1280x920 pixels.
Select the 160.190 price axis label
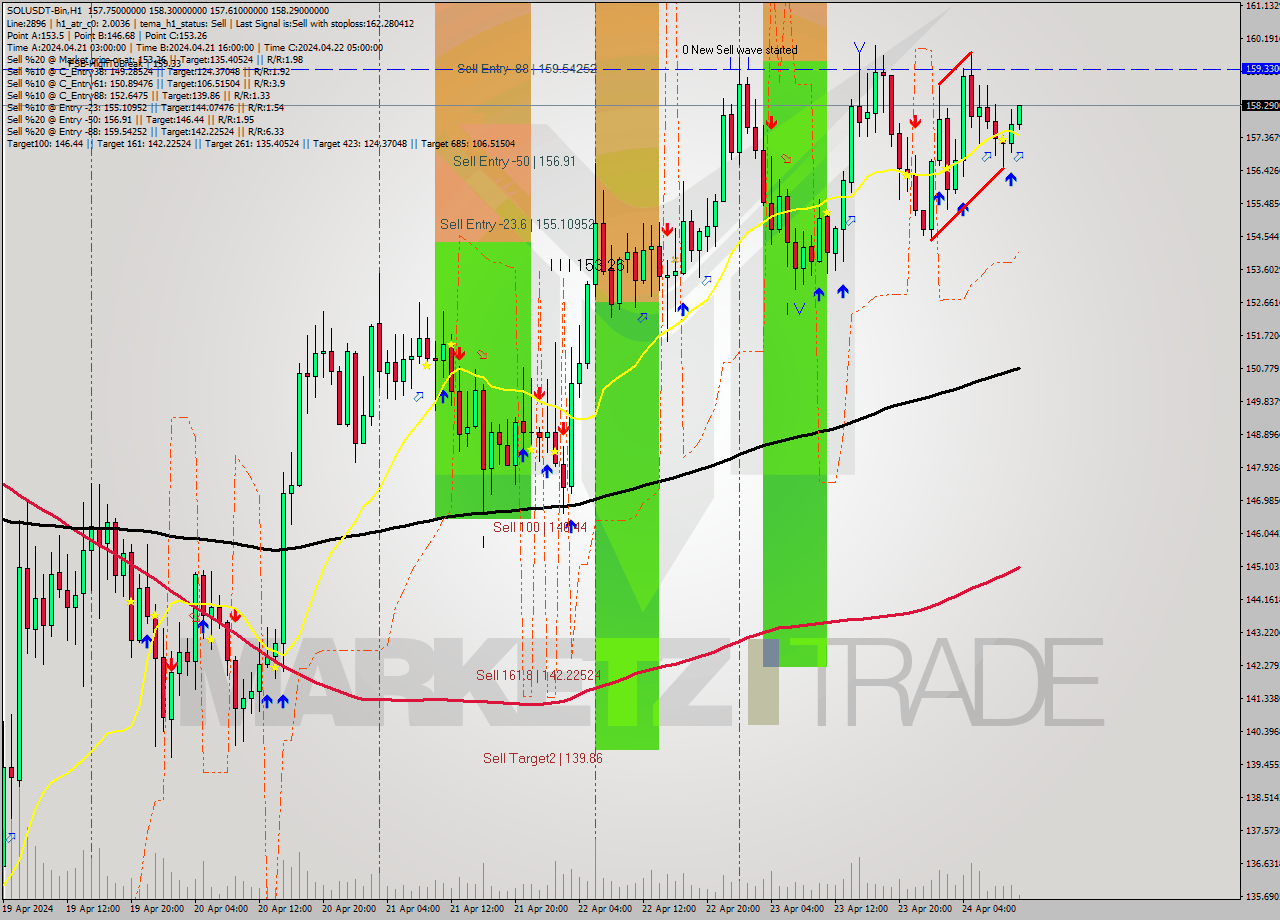(1262, 38)
